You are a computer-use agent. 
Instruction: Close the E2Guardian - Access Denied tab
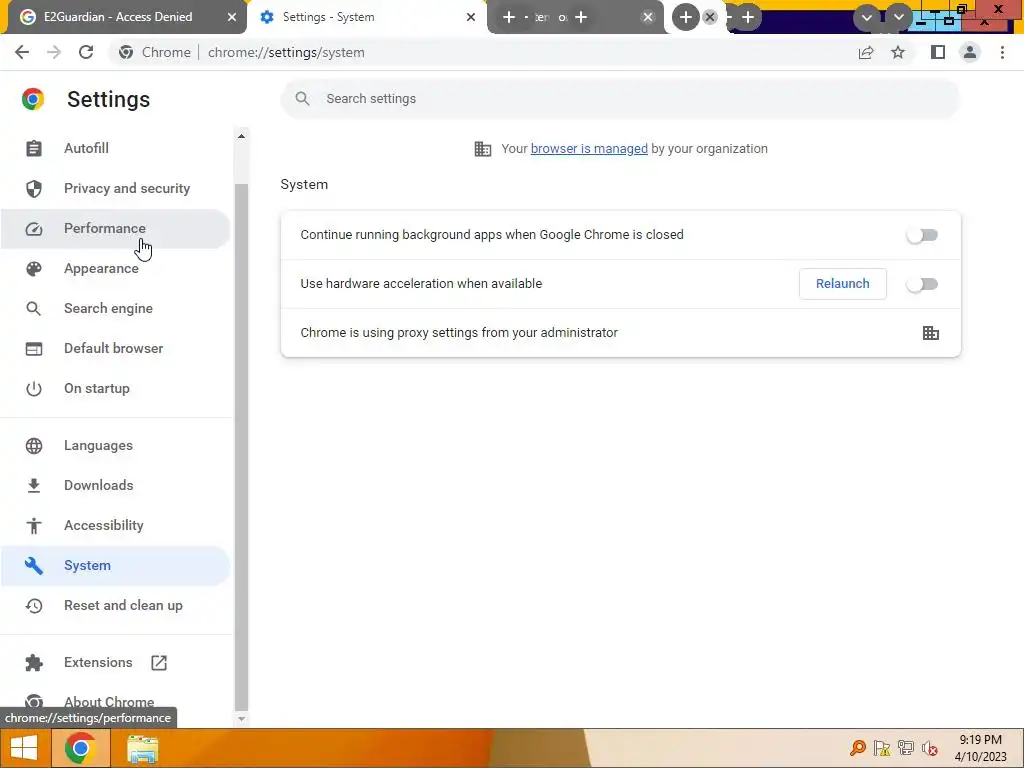(x=232, y=17)
